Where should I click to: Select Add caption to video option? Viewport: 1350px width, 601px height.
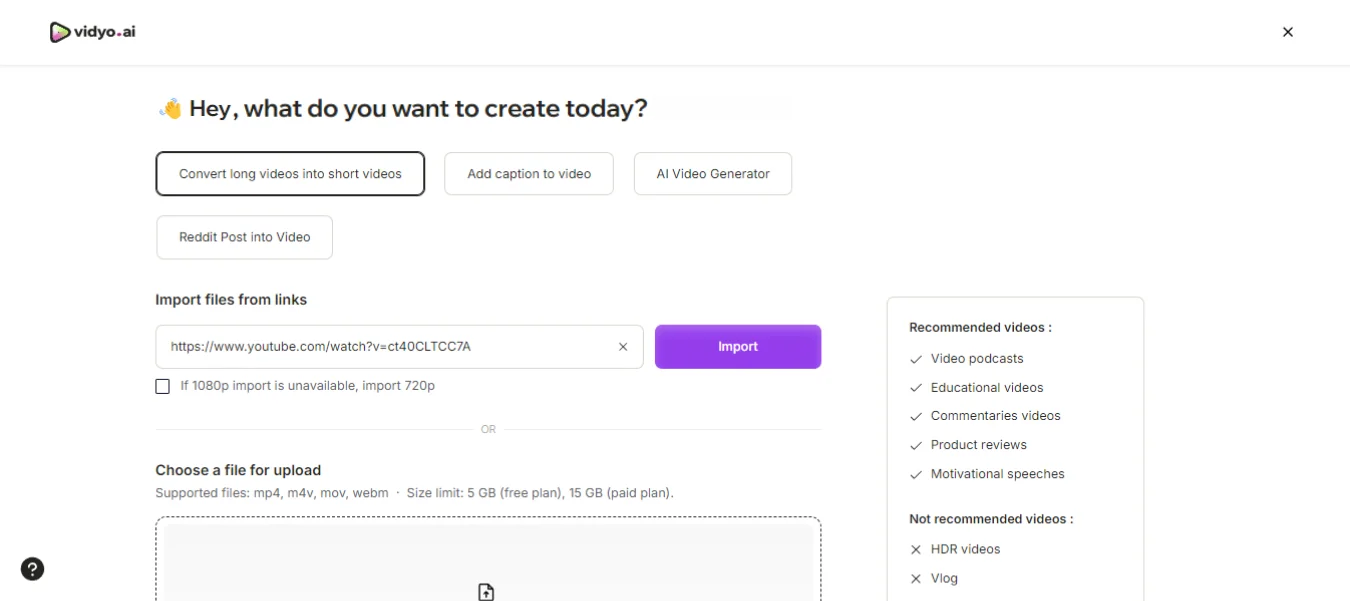(529, 174)
